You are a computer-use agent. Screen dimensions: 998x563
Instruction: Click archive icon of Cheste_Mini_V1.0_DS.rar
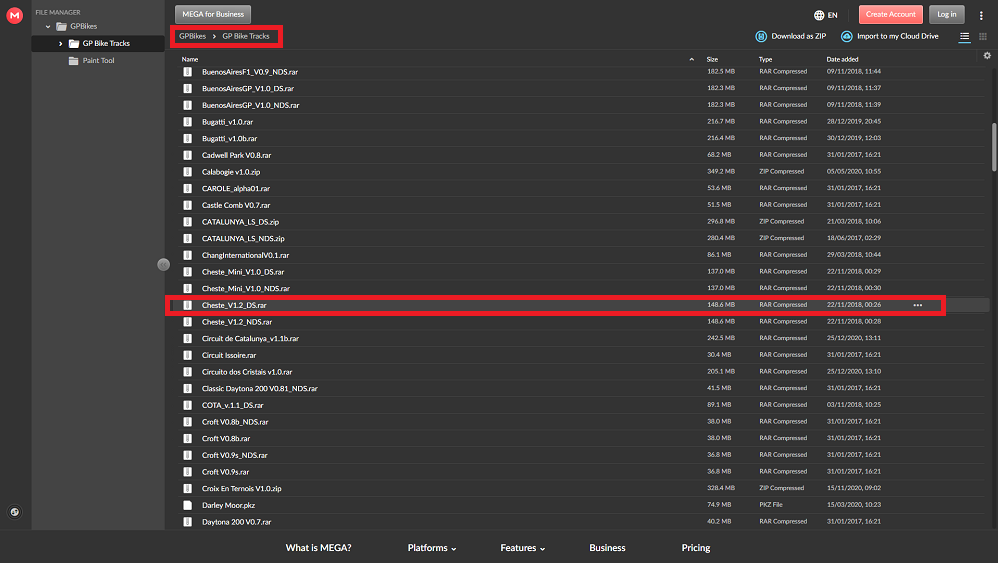(x=187, y=272)
